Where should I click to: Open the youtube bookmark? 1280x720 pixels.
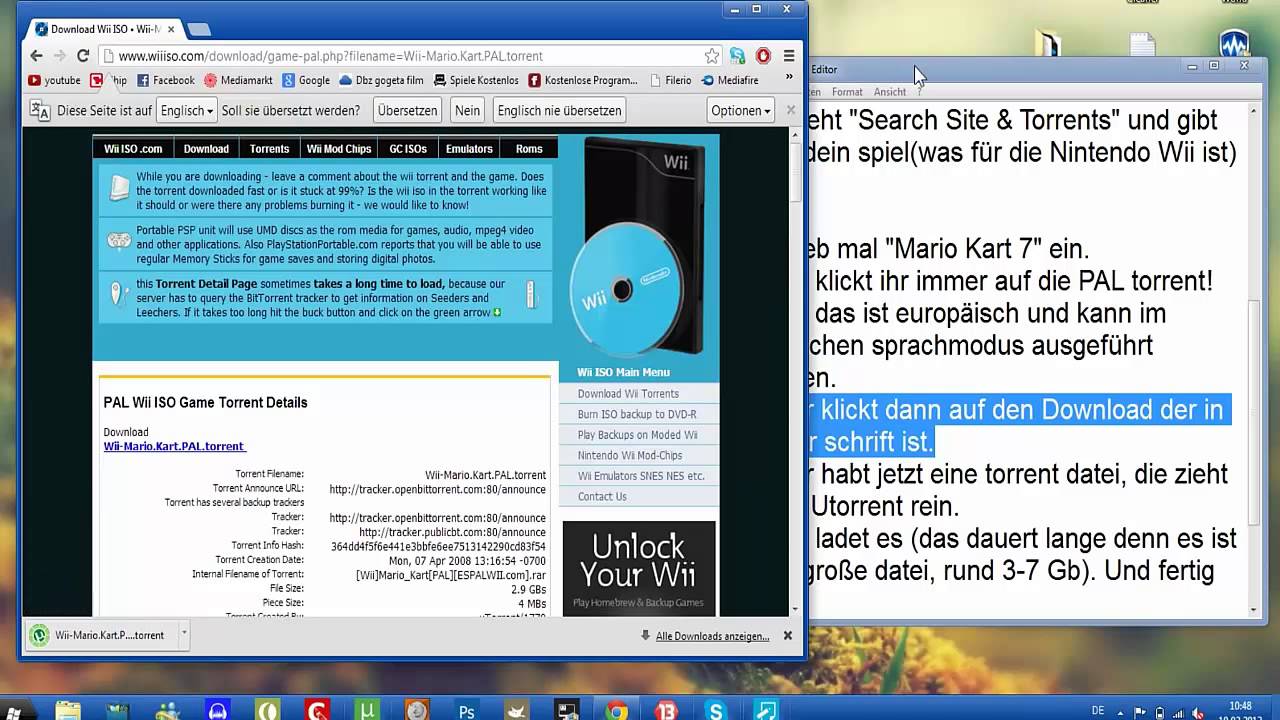pyautogui.click(x=54, y=80)
